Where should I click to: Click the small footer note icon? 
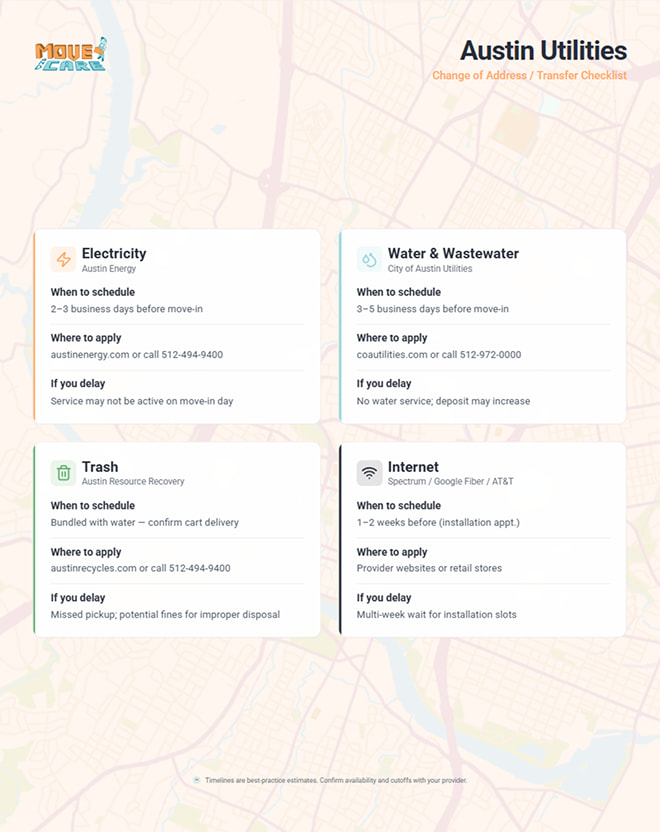pyautogui.click(x=196, y=780)
